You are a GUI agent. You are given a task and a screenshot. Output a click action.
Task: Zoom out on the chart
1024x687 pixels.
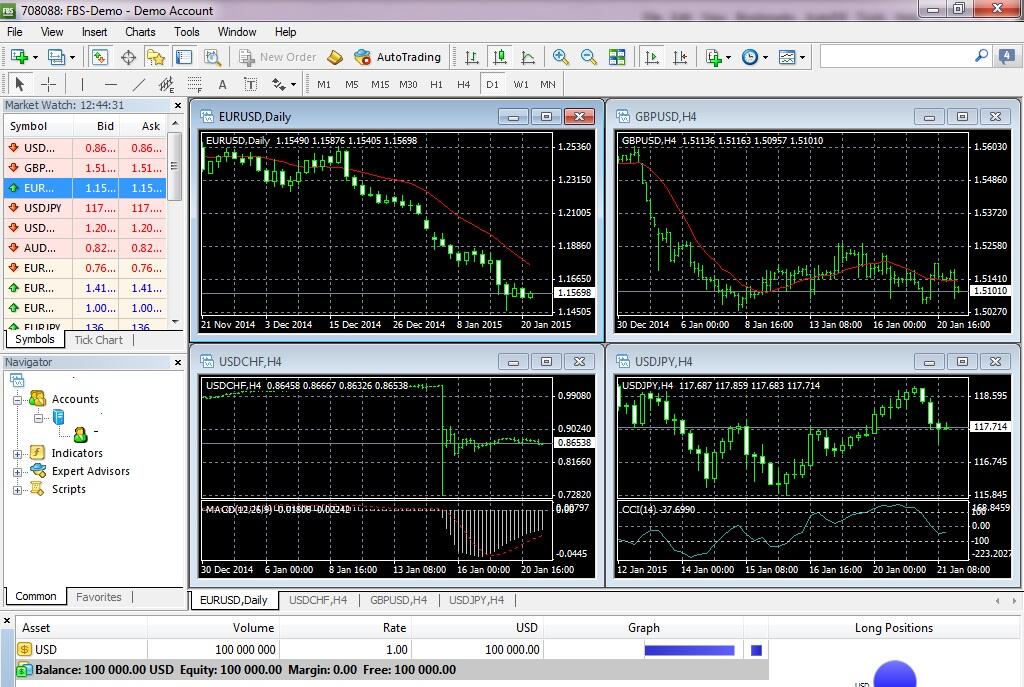click(588, 57)
